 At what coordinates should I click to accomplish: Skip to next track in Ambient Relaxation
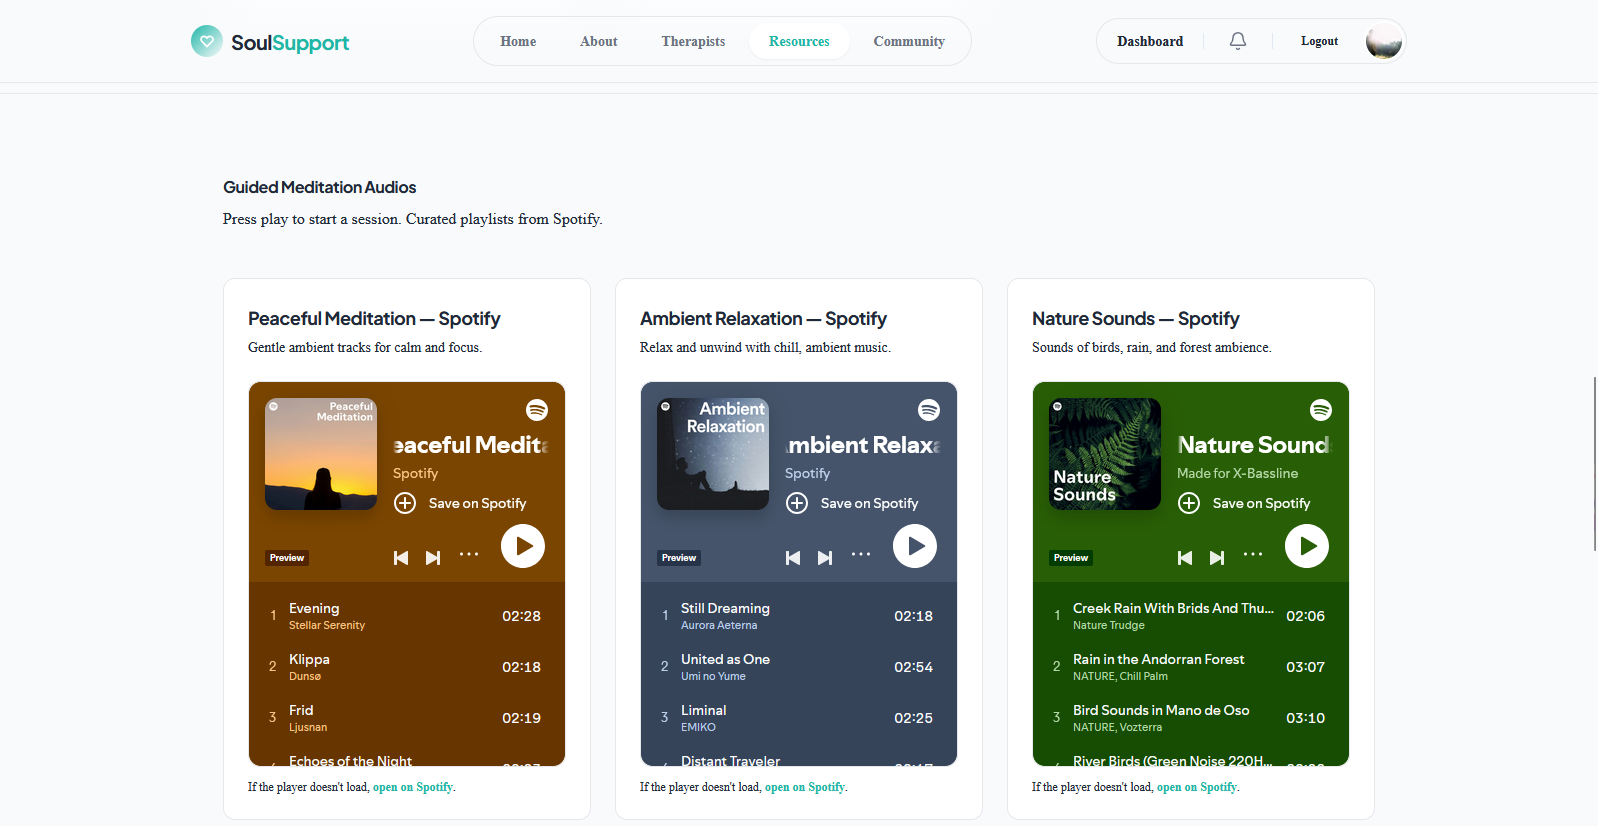(825, 558)
